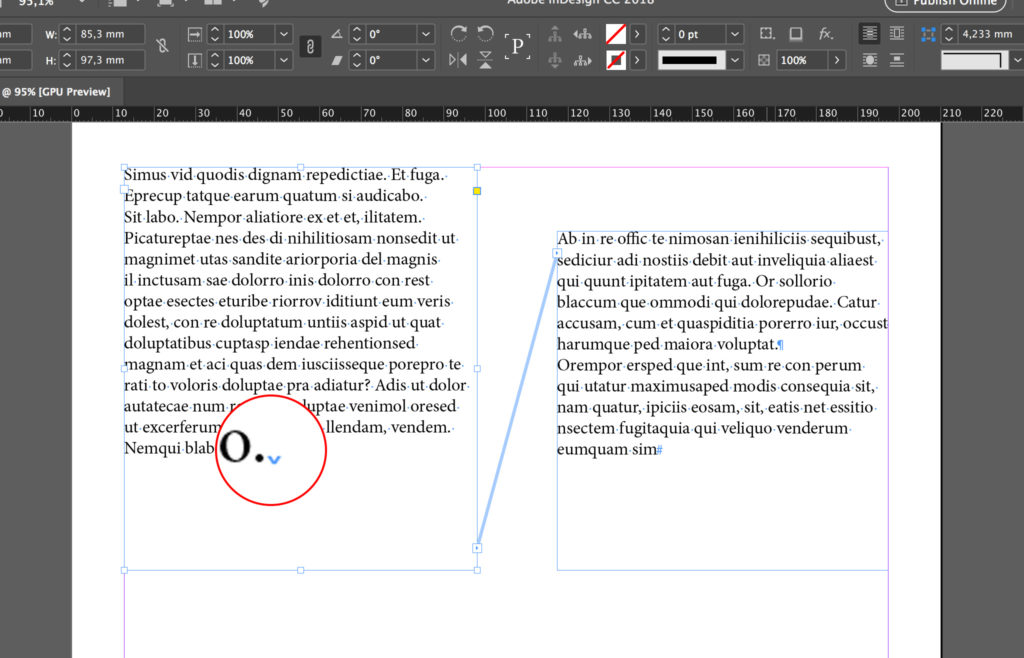Open the Scale Y Percentage dropdown
This screenshot has width=1024, height=658.
click(x=283, y=60)
